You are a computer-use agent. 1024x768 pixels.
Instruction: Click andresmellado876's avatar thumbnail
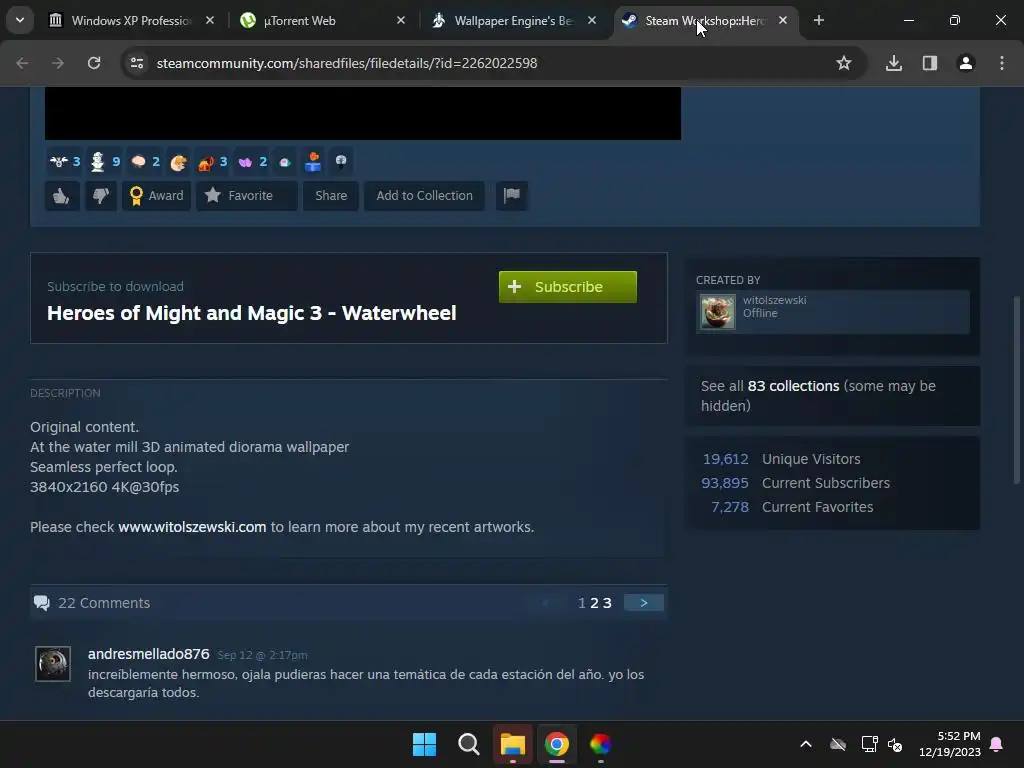tap(53, 664)
